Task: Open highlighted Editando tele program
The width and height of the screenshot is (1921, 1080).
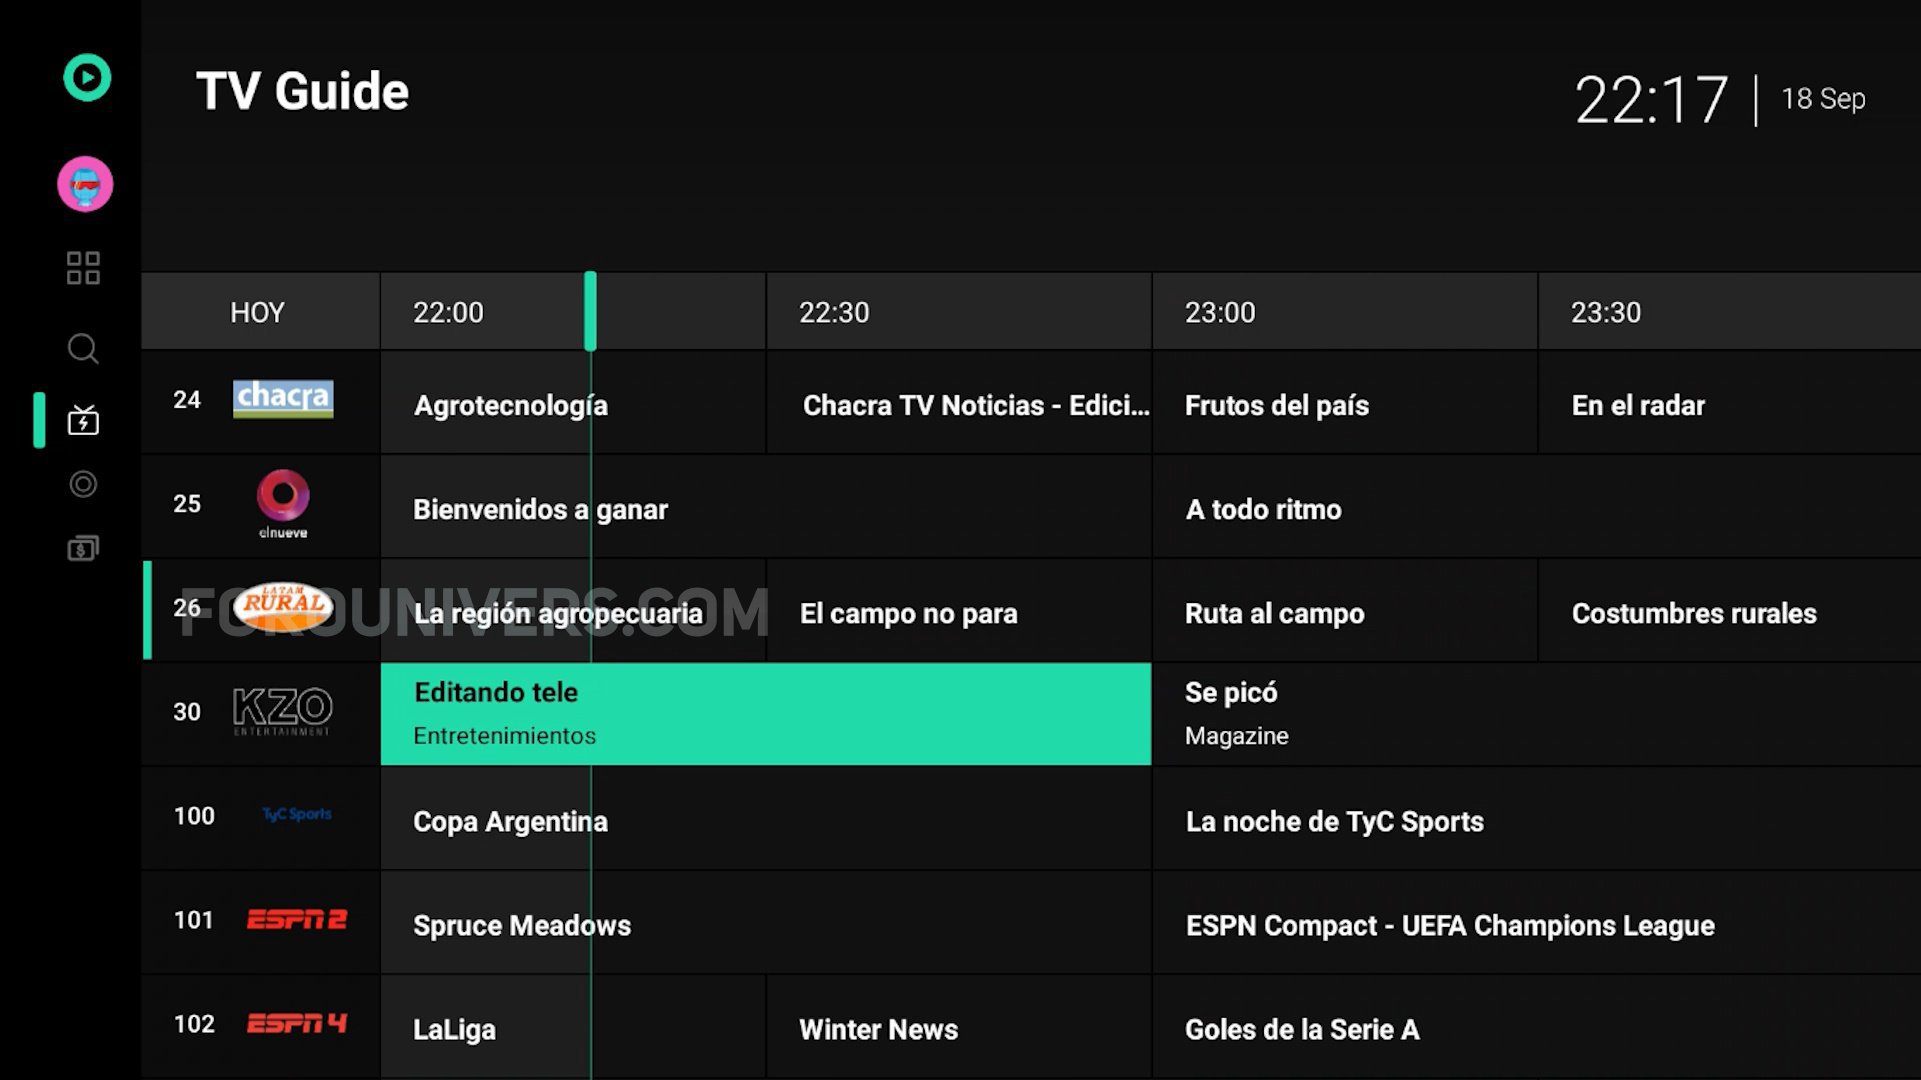Action: (x=765, y=713)
